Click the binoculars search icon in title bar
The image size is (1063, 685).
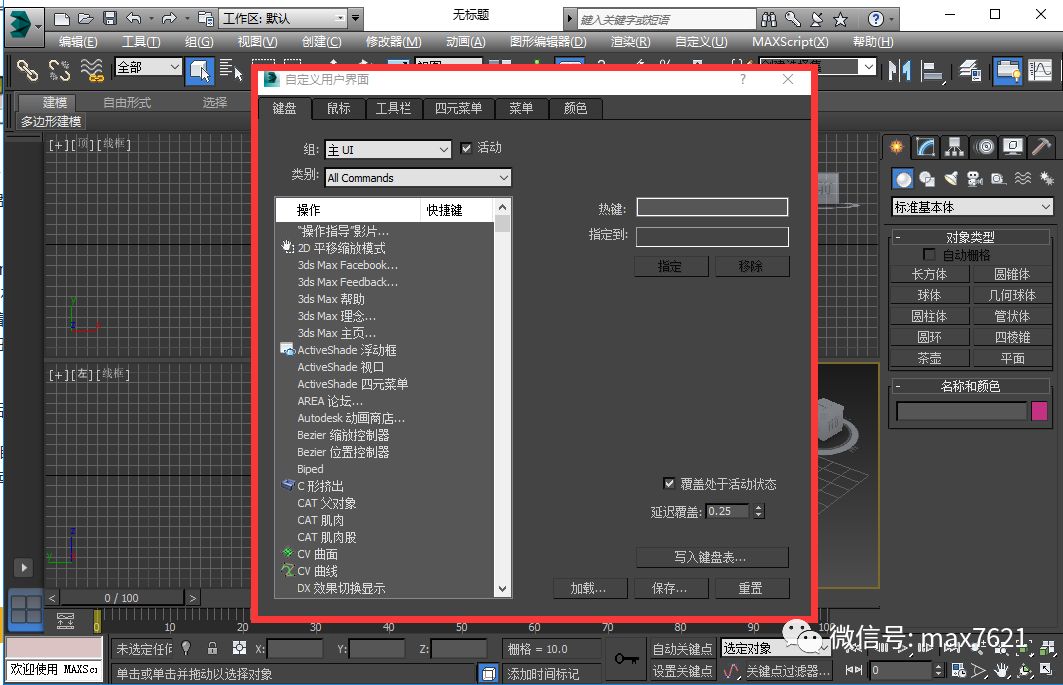pos(769,19)
